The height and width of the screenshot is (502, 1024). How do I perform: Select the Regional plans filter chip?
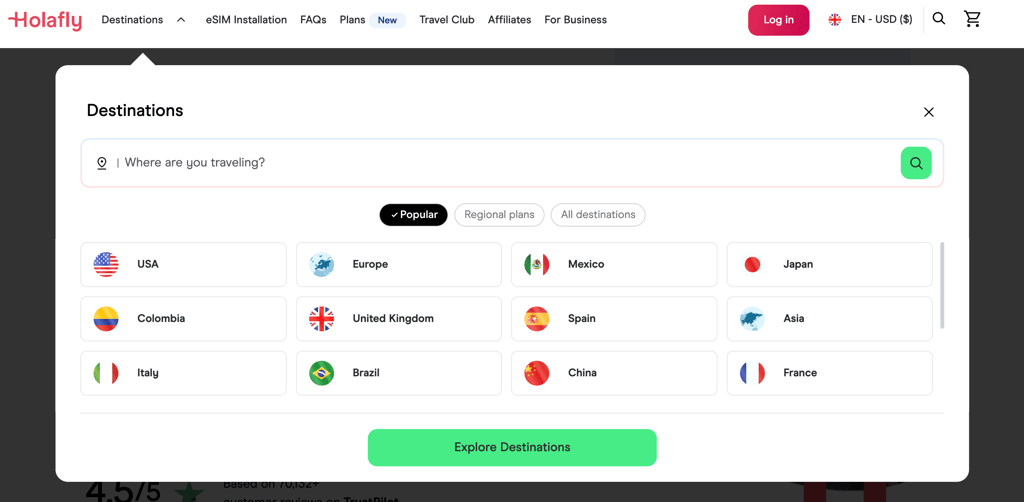tap(499, 215)
